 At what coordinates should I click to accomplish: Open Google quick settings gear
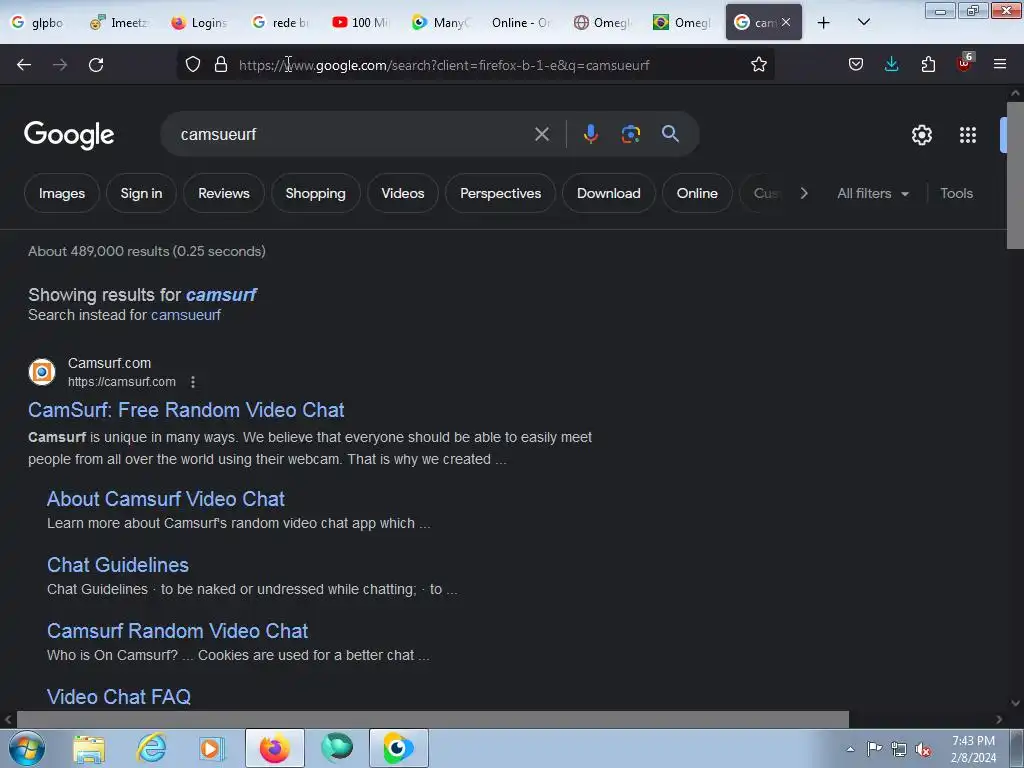click(921, 135)
